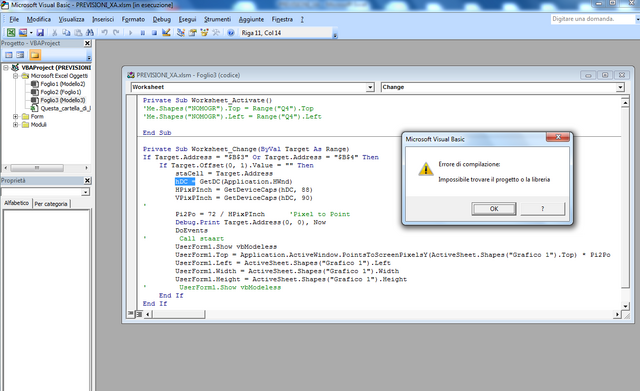The image size is (640, 391).
Task: Click the Find binoculars icon
Action: (90, 33)
